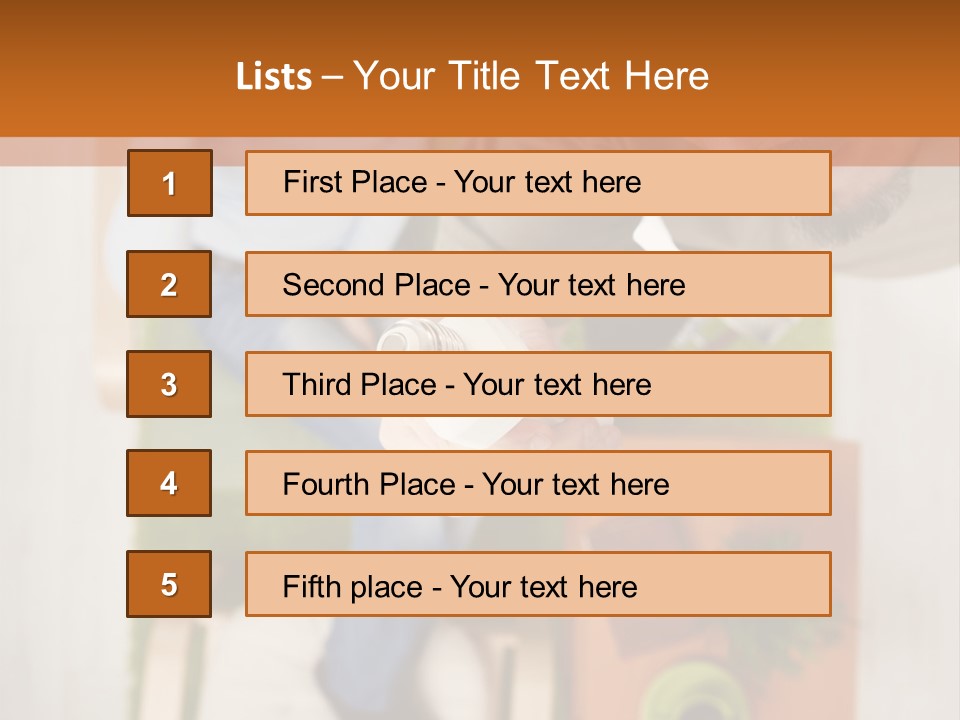Image resolution: width=960 pixels, height=720 pixels.
Task: Click the number 3 box
Action: 169,384
